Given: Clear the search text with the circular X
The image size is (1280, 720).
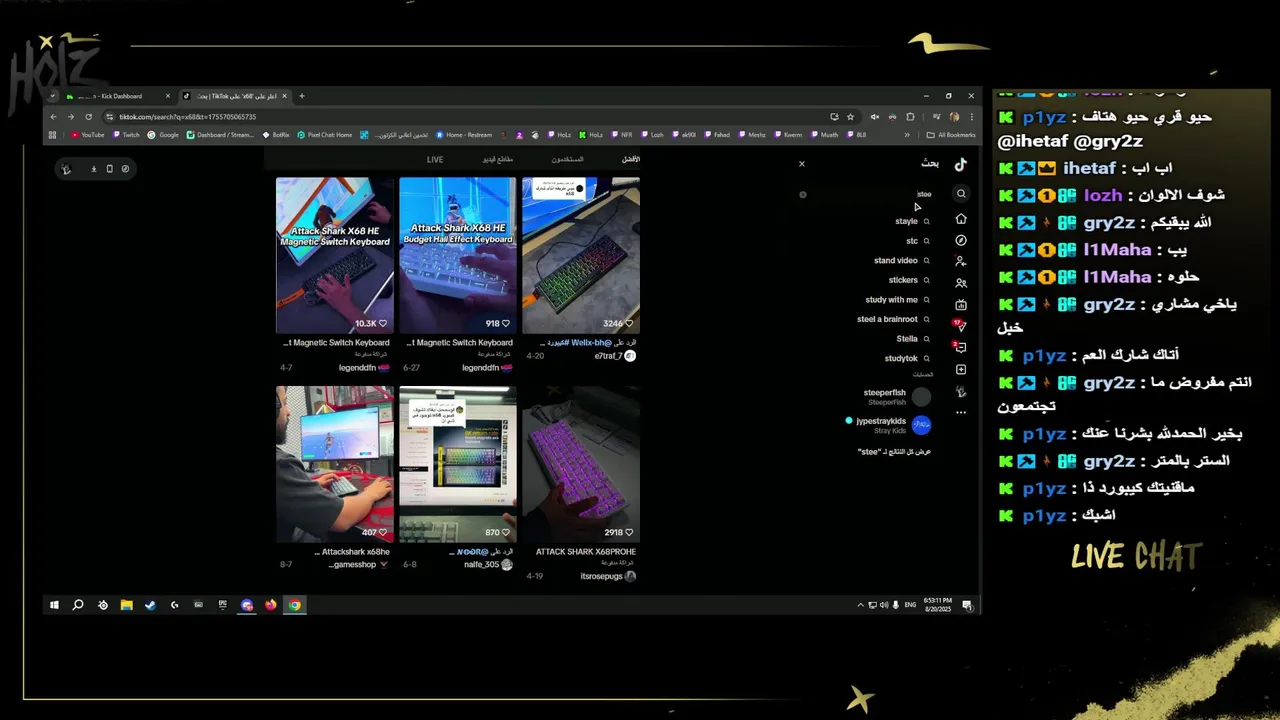Looking at the screenshot, I should tap(802, 195).
